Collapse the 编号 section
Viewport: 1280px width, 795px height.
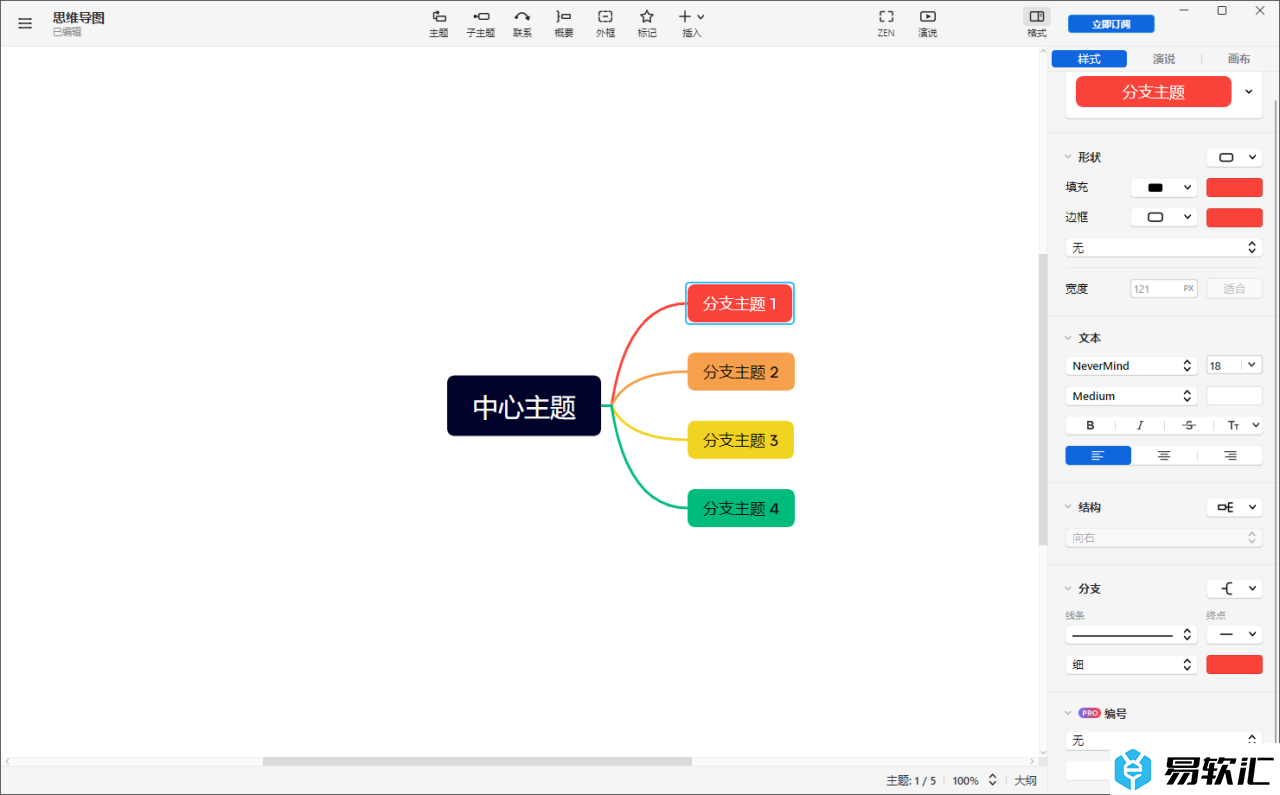(x=1067, y=714)
